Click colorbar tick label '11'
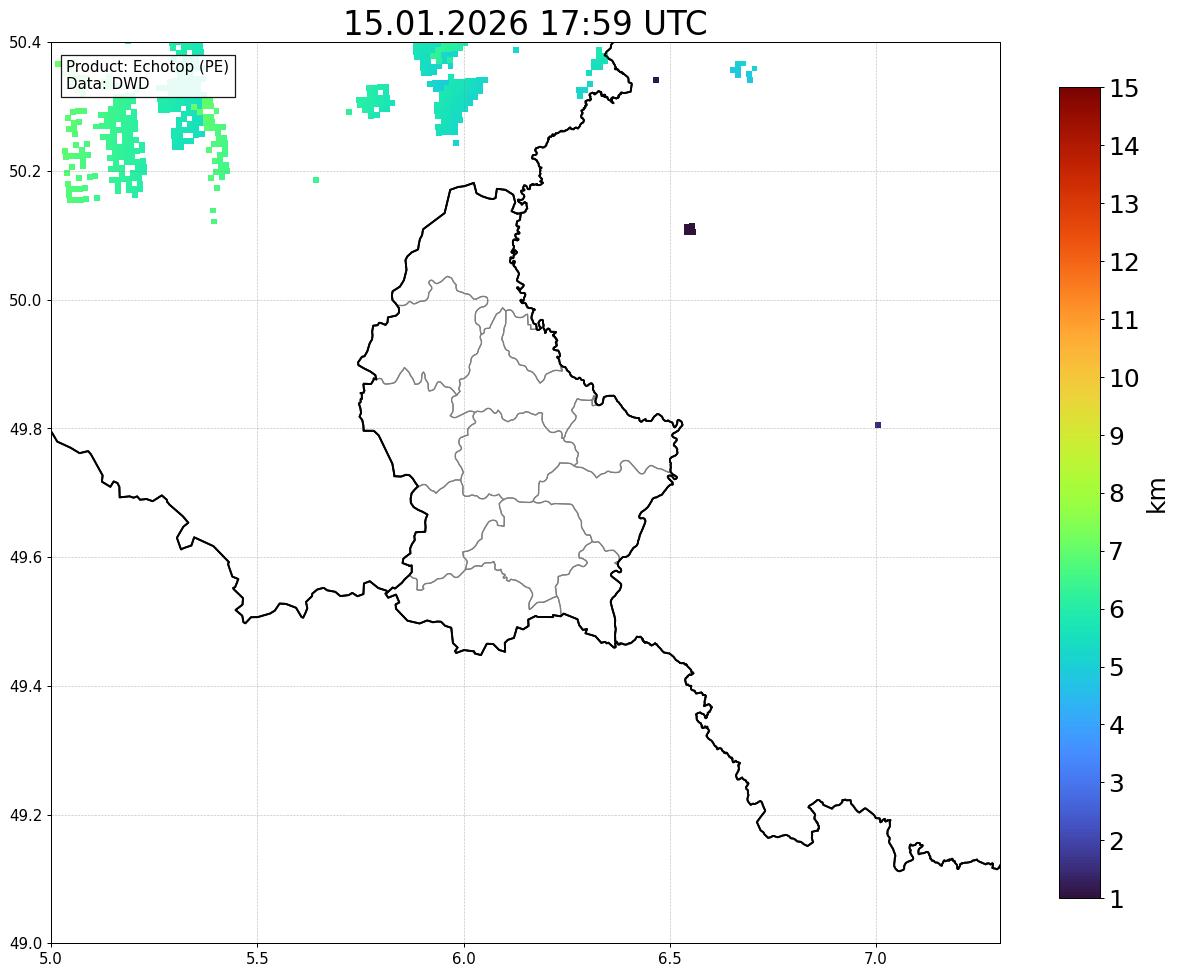 [x=1124, y=320]
